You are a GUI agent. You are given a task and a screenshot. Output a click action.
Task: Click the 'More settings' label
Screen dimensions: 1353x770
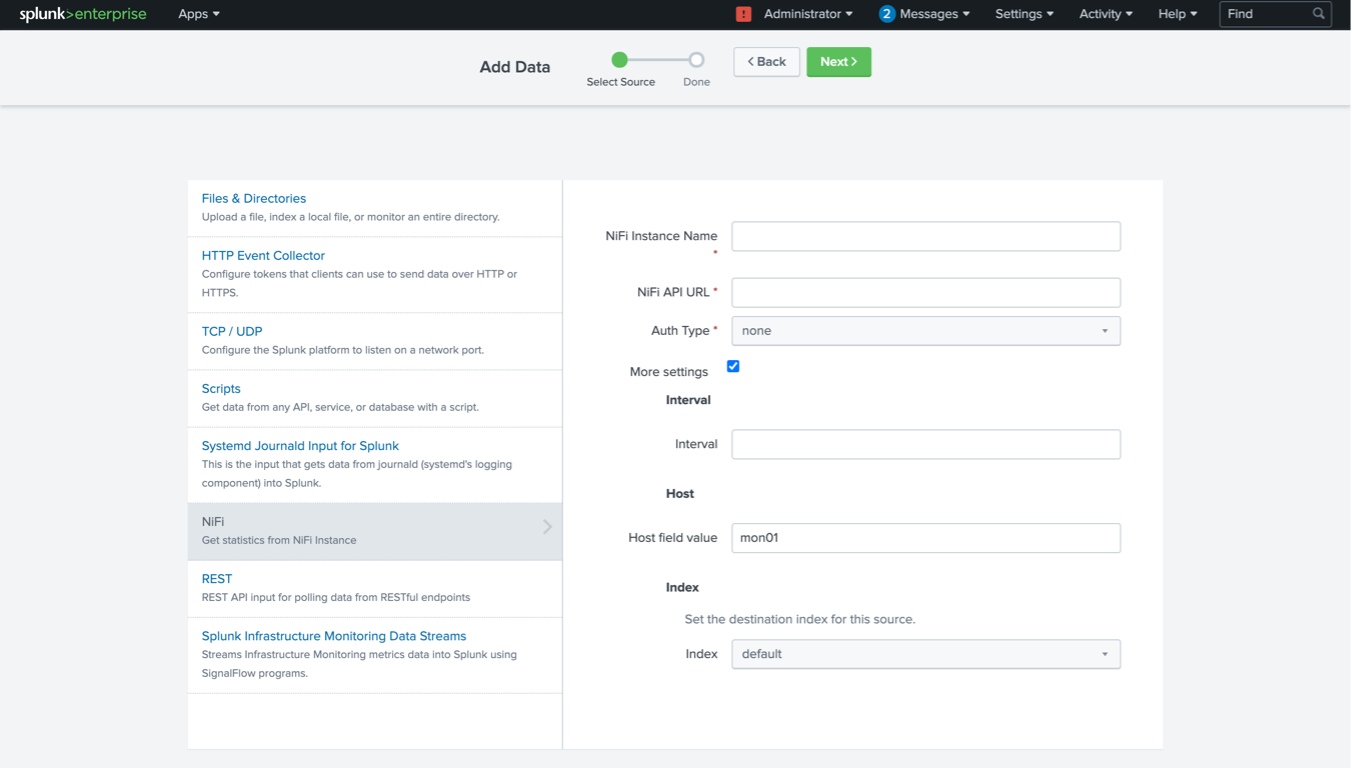(x=669, y=372)
